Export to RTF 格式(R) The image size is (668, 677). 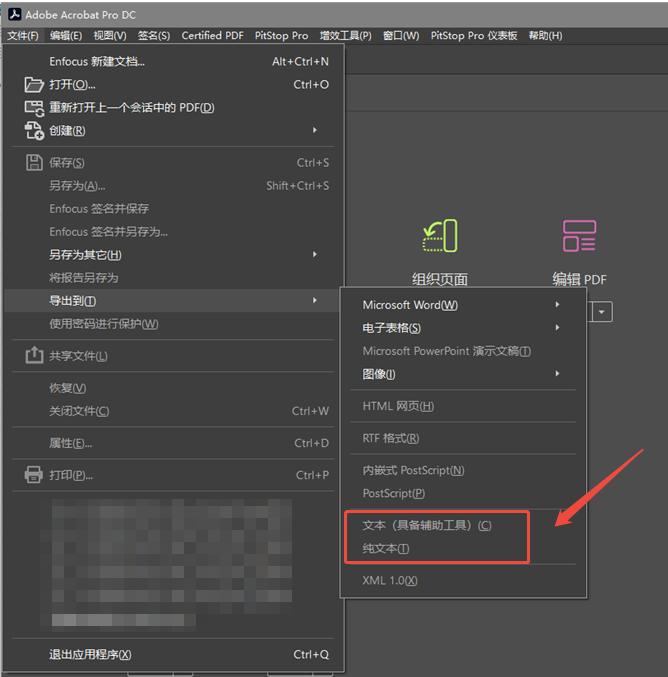tap(463, 438)
